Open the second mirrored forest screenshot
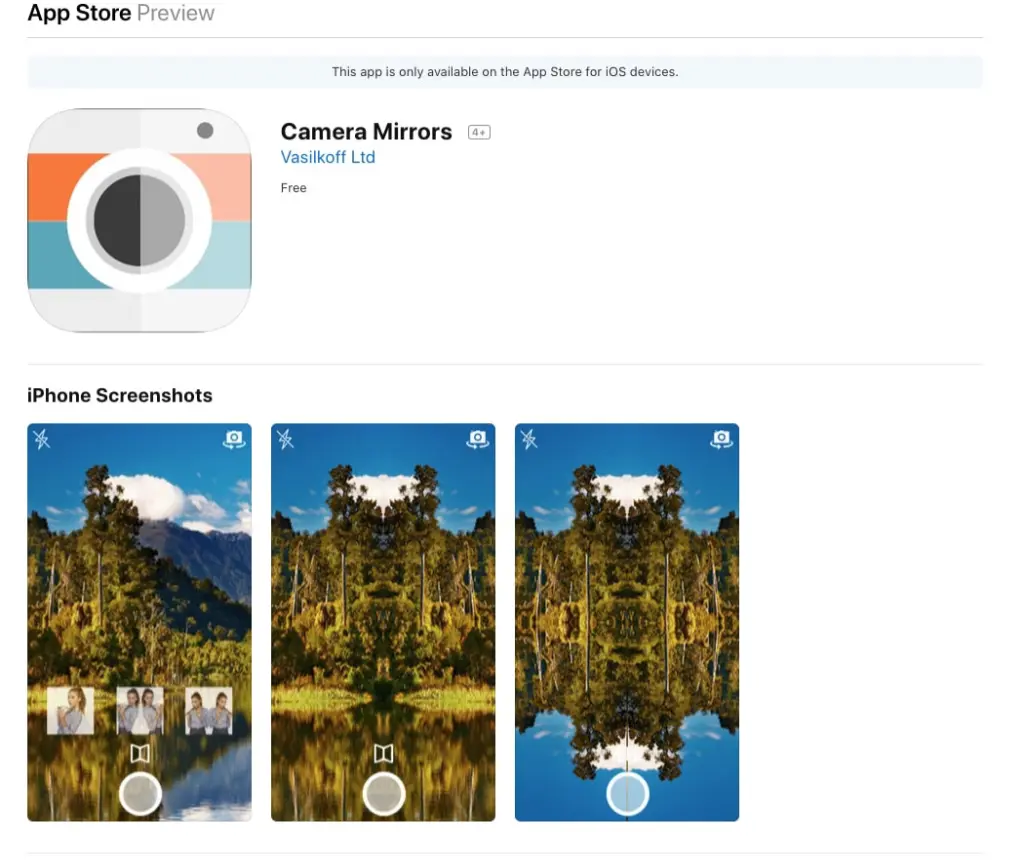Screen dimensions: 1024x860 [x=383, y=622]
